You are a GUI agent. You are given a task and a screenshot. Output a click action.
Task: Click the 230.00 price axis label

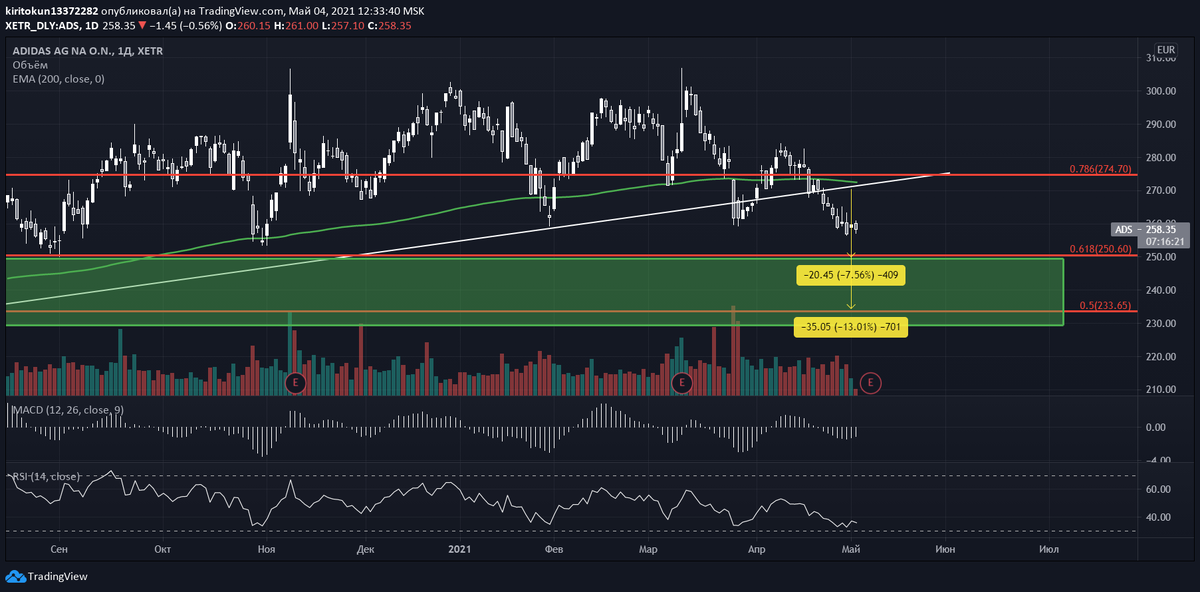click(x=1161, y=323)
